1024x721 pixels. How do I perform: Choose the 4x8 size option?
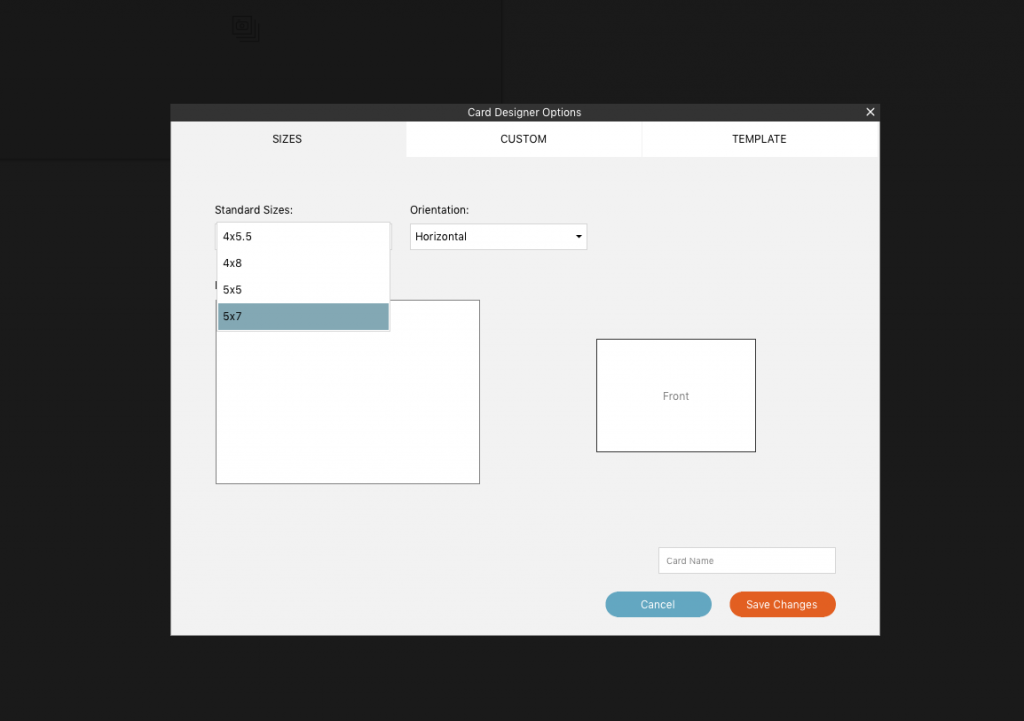[303, 263]
